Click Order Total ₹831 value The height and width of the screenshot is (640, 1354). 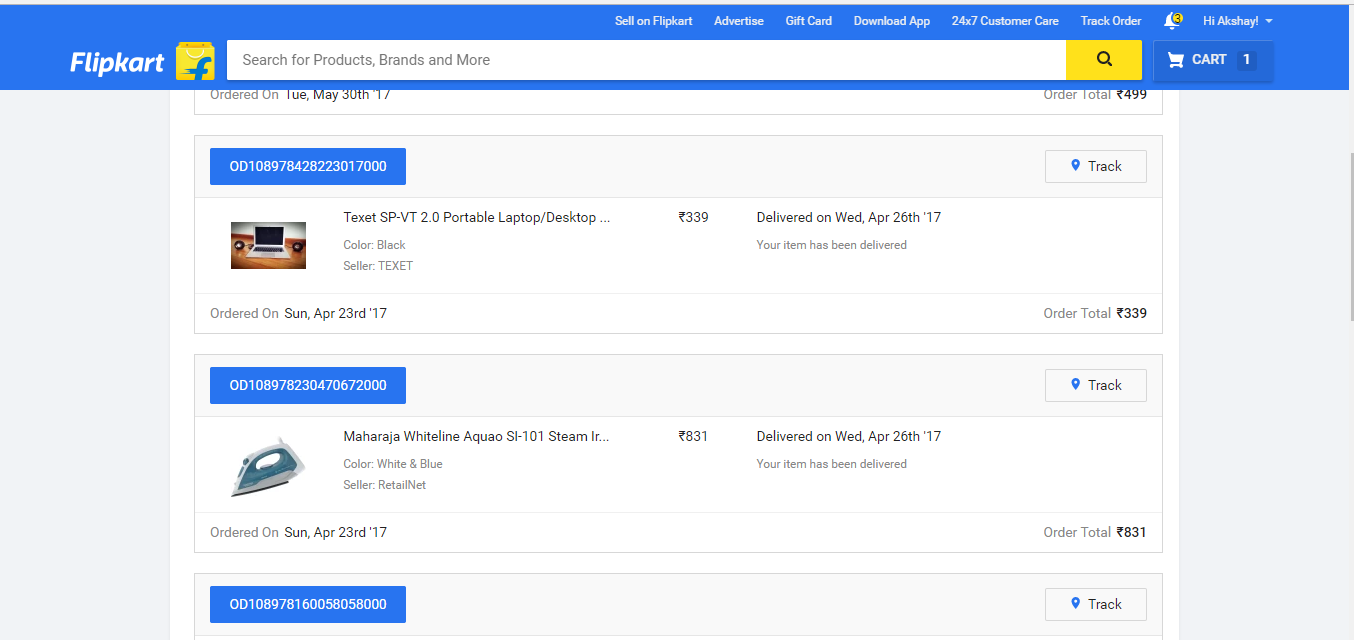(x=1131, y=532)
